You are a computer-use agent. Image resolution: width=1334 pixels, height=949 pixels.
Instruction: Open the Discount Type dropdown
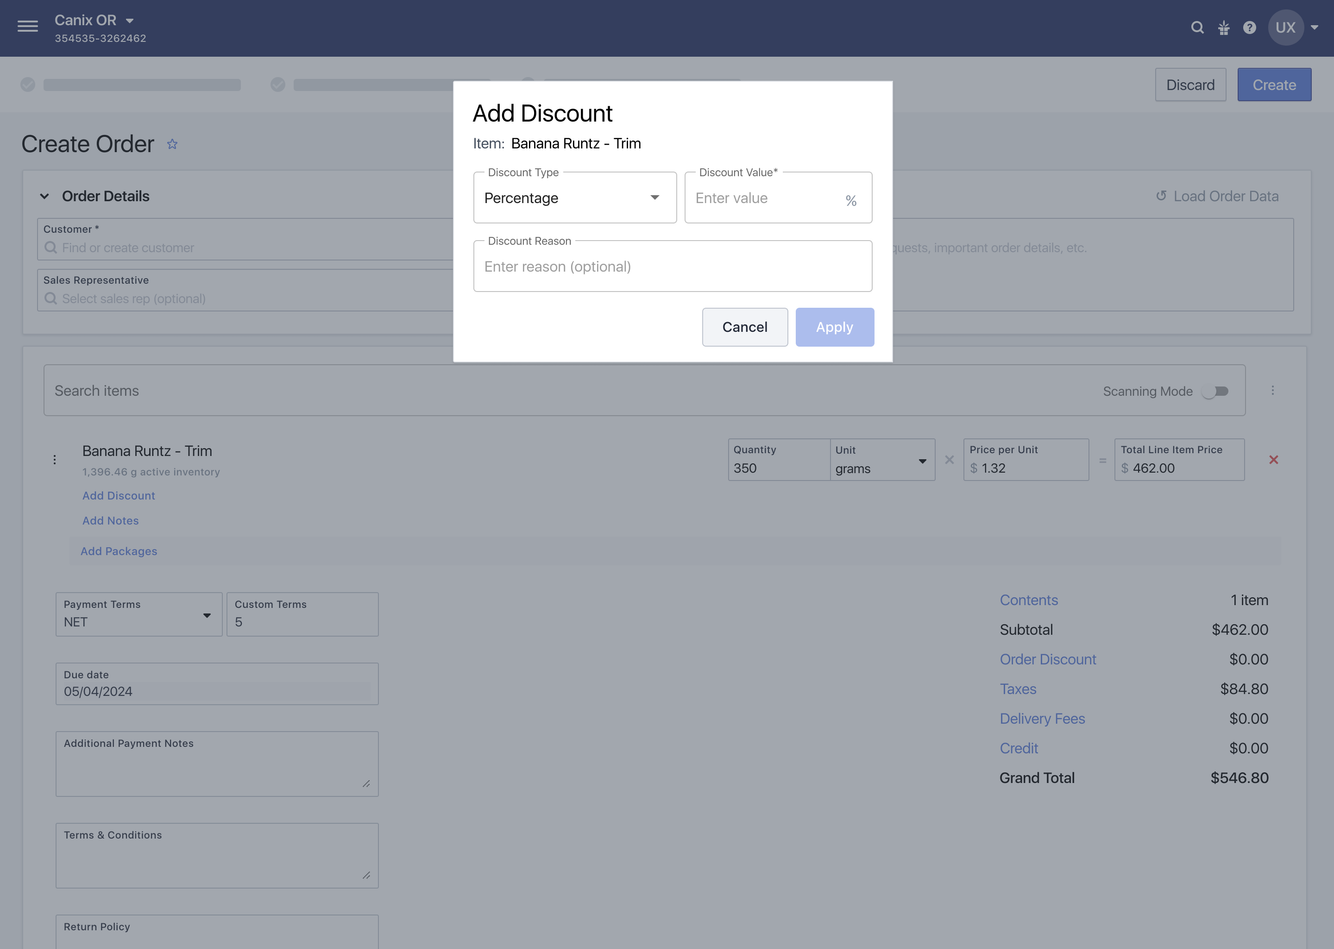pyautogui.click(x=574, y=198)
